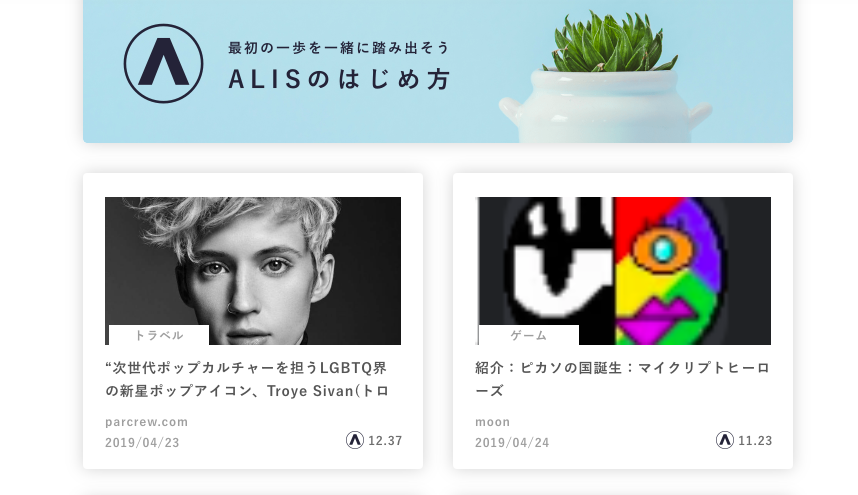Click the 12.37 token amount
Screen dimensions: 858x495
tap(385, 440)
